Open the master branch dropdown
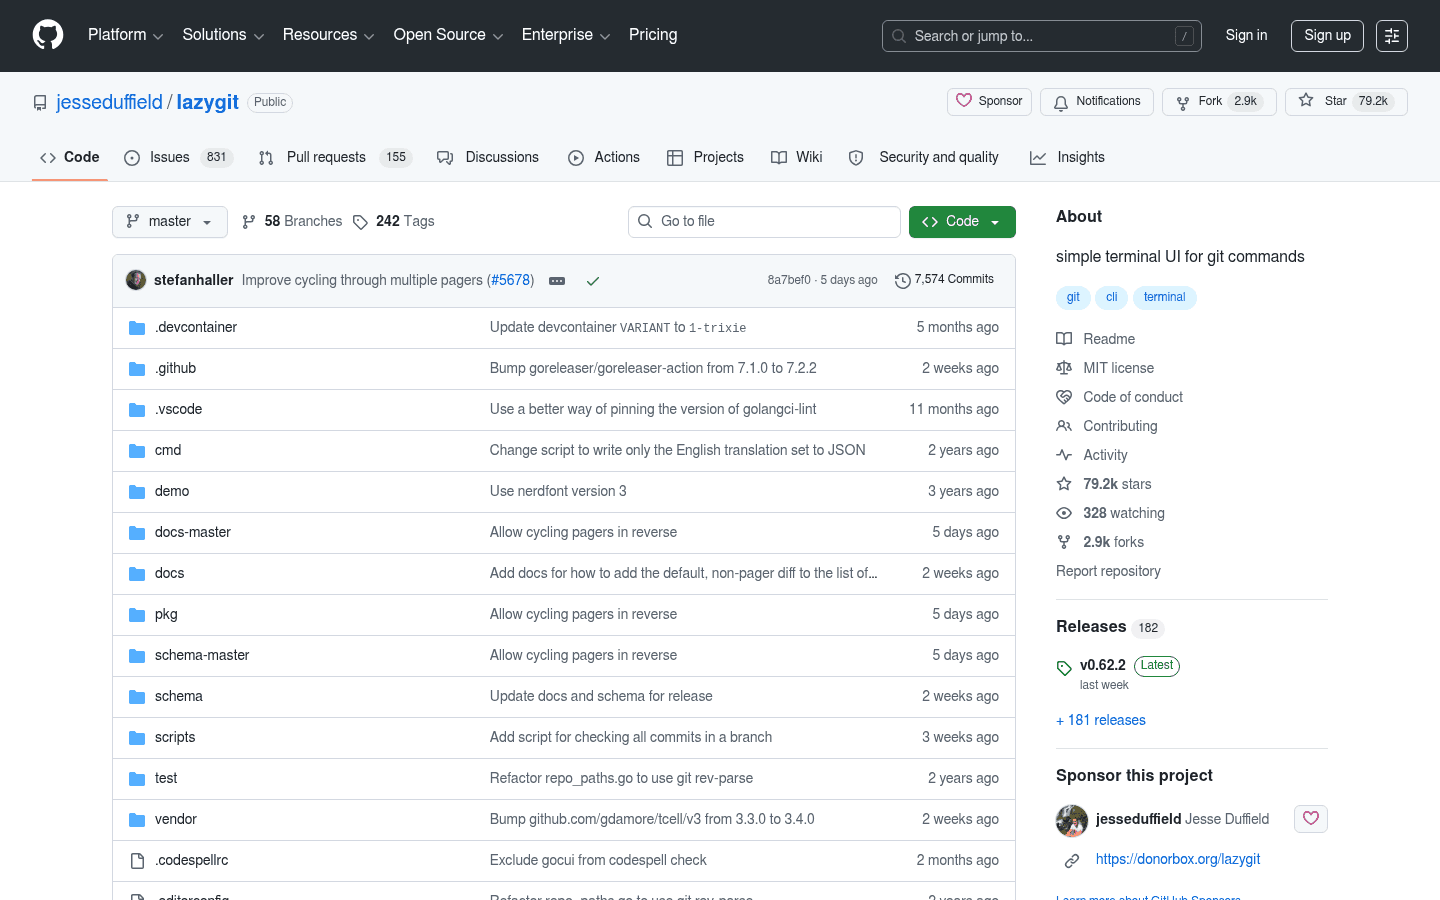The width and height of the screenshot is (1440, 900). 170,222
